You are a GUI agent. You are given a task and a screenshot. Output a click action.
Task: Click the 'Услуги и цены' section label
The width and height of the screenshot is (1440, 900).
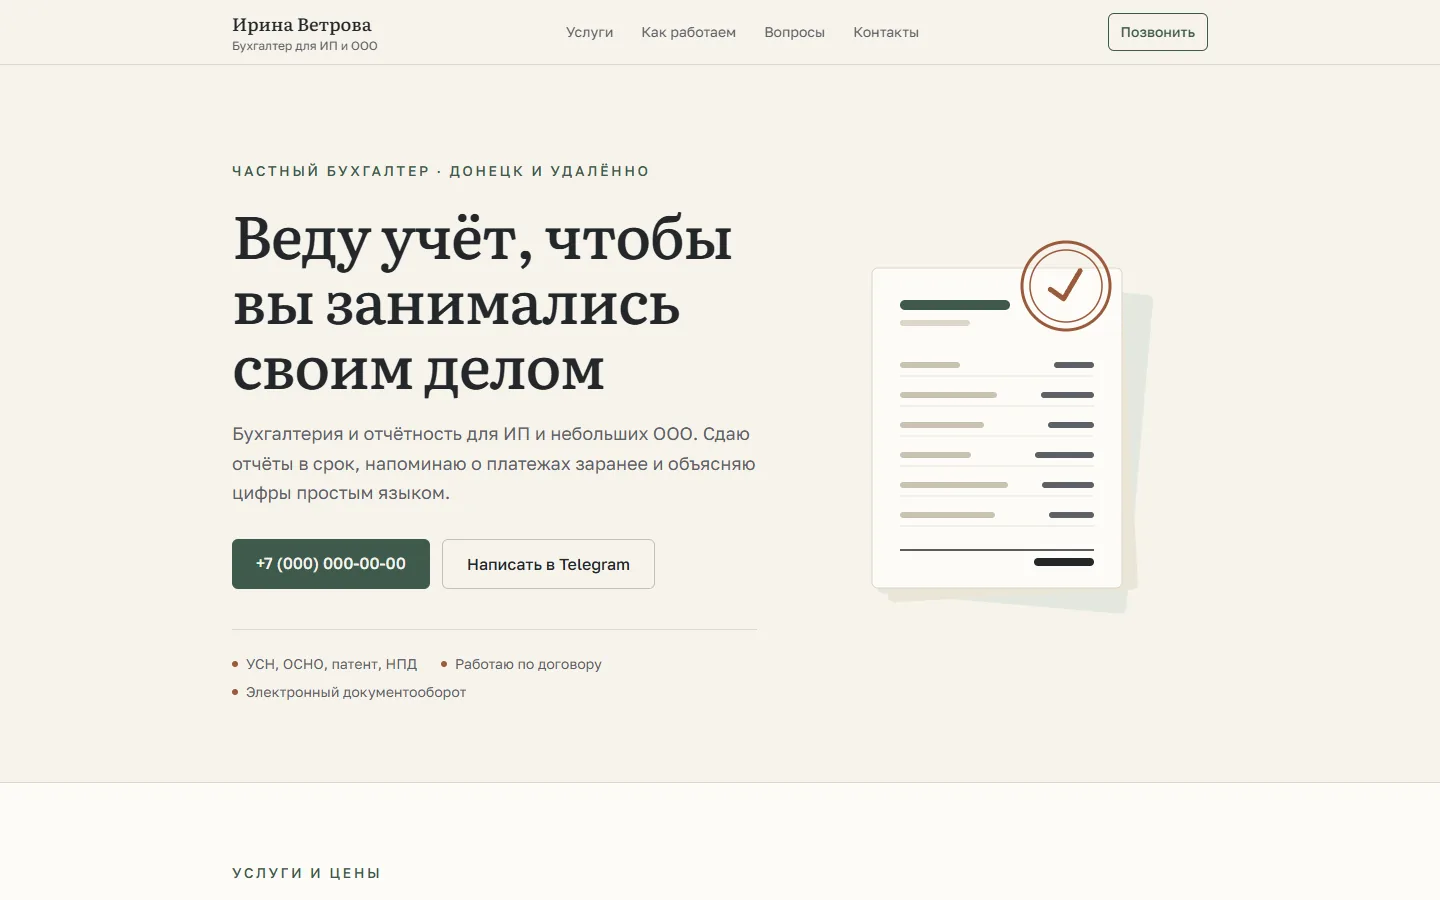(307, 873)
